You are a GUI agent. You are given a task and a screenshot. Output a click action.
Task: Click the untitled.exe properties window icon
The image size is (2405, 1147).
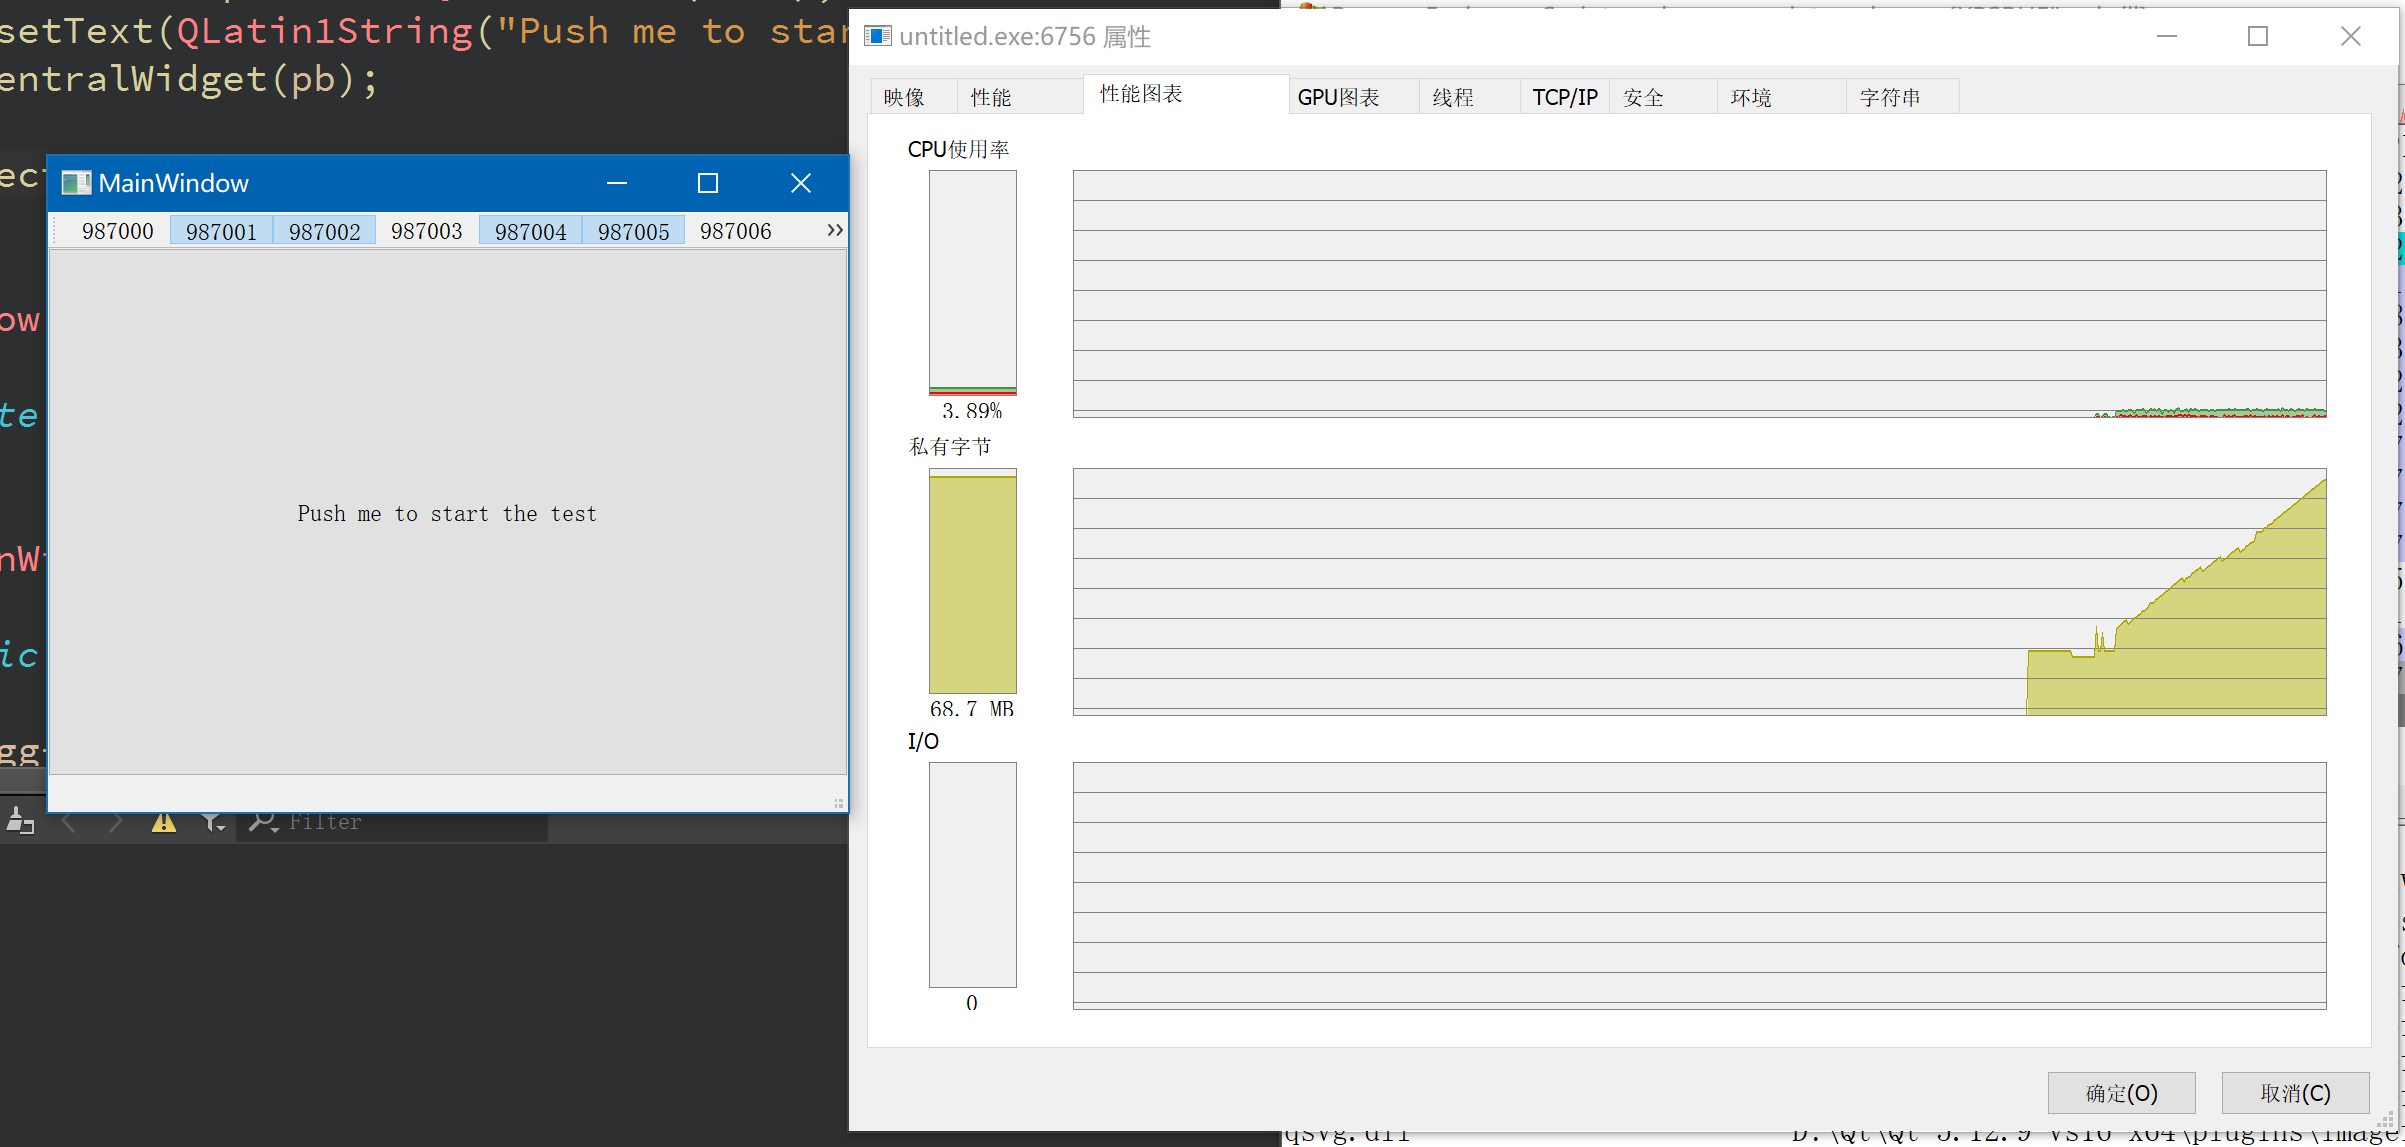point(877,37)
